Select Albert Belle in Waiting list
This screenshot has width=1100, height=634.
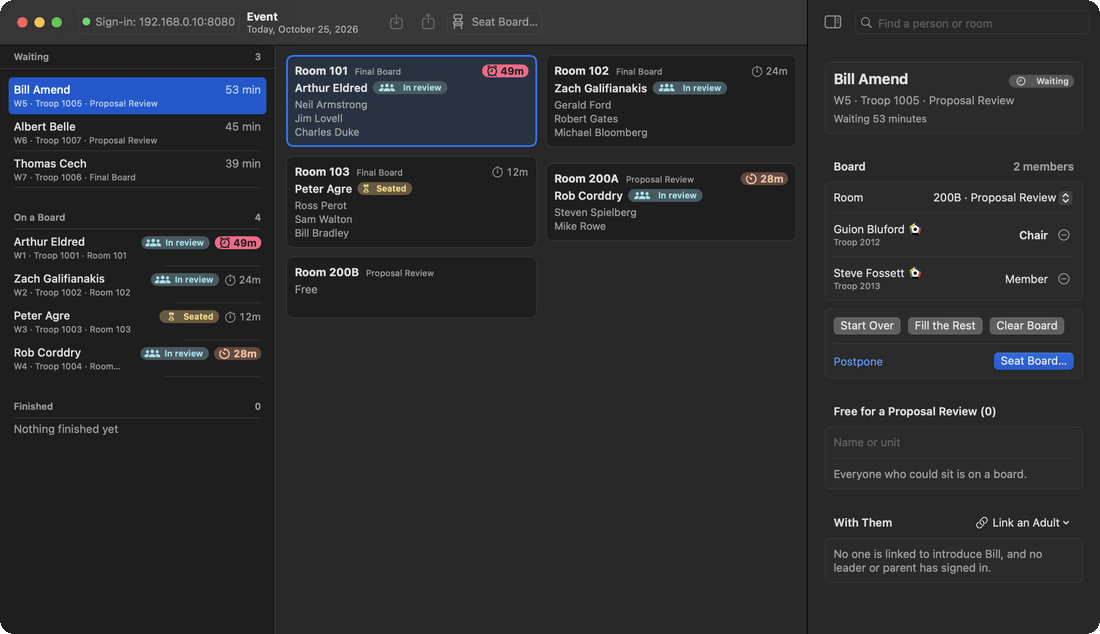pyautogui.click(x=138, y=133)
